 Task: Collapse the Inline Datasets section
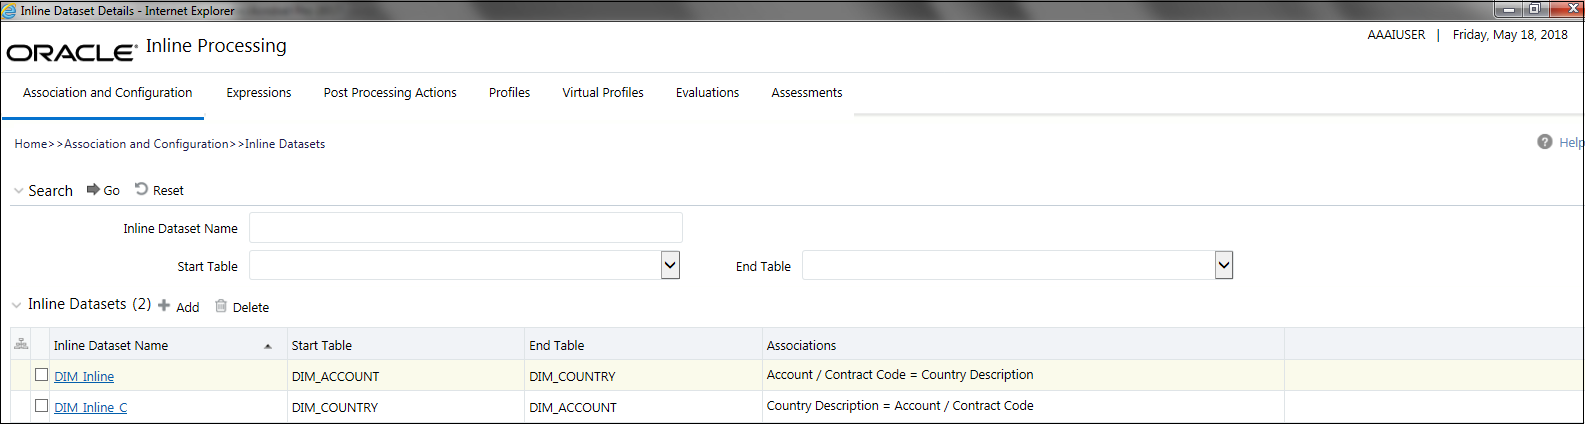[17, 305]
